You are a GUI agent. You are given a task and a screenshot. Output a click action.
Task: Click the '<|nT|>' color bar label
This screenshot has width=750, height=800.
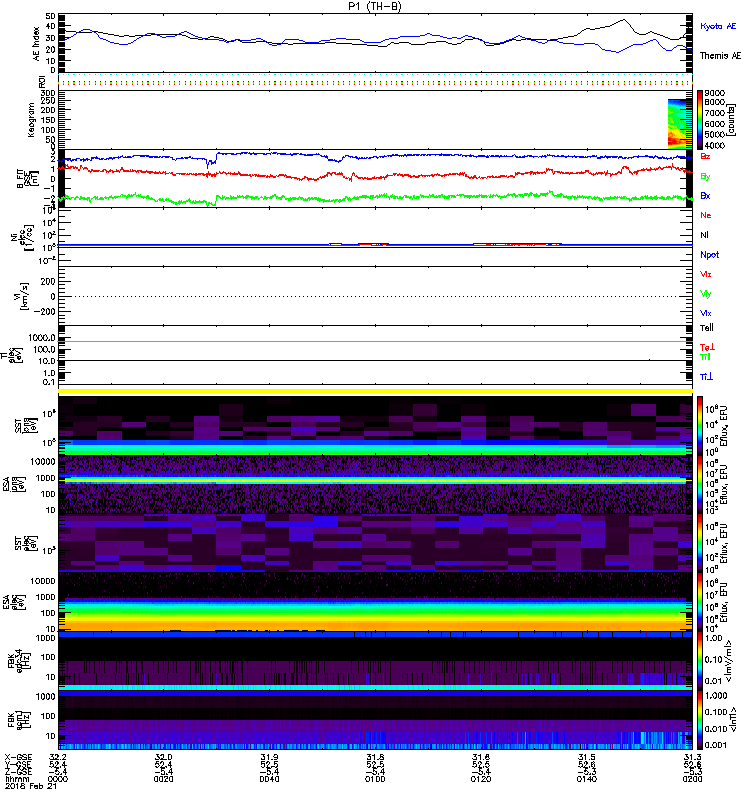[731, 719]
